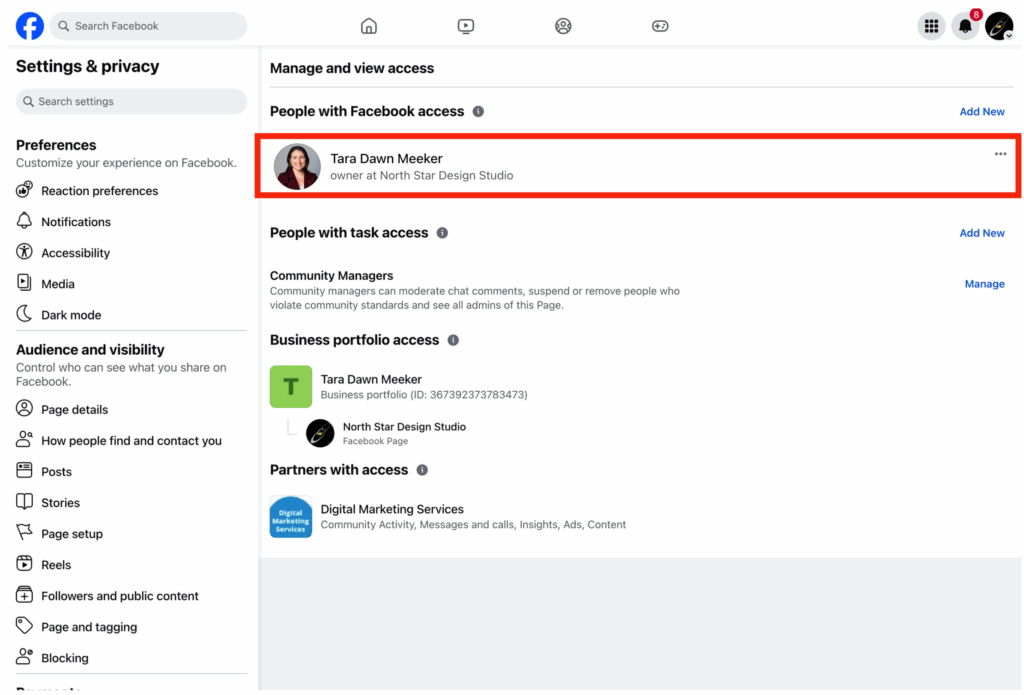
Task: Show info about Business portfolio access
Action: click(x=453, y=340)
